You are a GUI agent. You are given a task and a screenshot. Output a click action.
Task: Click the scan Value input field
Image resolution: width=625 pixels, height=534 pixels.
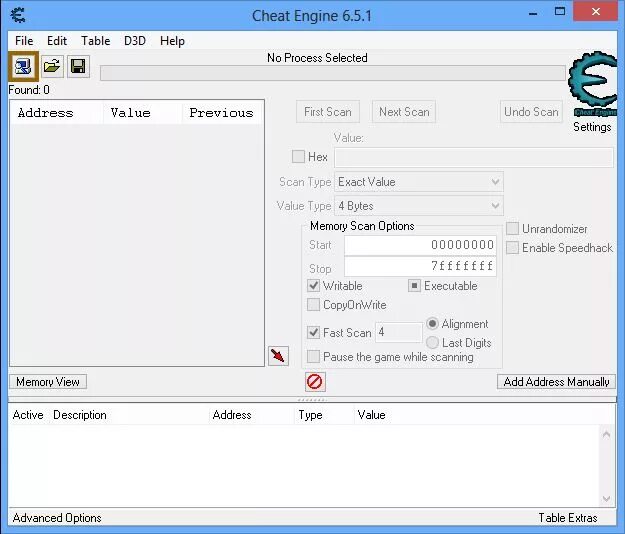(474, 157)
